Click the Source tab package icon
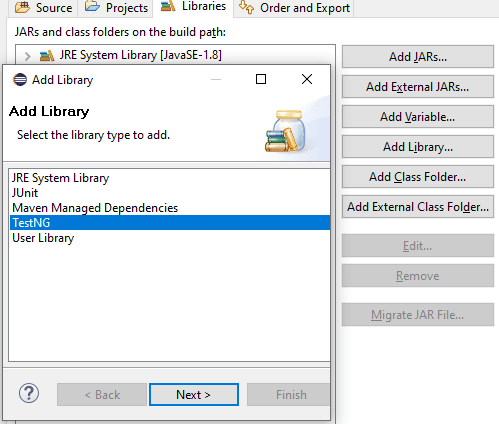Screen dimensions: 499x424 (23, 7)
